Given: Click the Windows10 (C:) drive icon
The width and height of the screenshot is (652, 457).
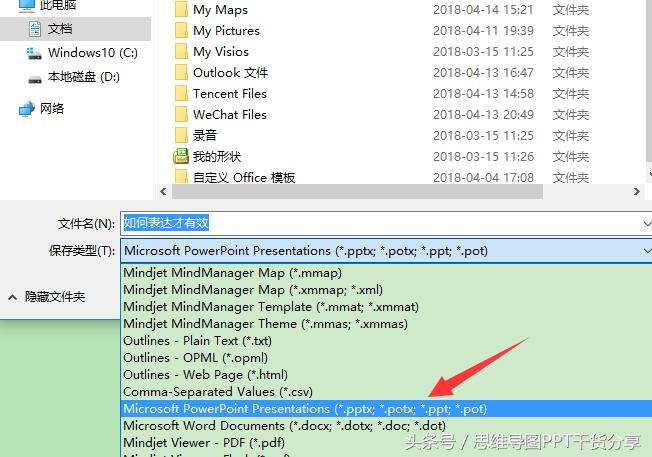Looking at the screenshot, I should (34, 53).
